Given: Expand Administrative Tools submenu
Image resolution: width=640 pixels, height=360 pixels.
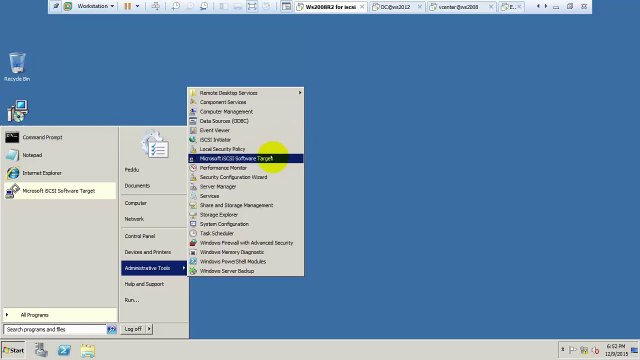Looking at the screenshot, I should (x=154, y=268).
